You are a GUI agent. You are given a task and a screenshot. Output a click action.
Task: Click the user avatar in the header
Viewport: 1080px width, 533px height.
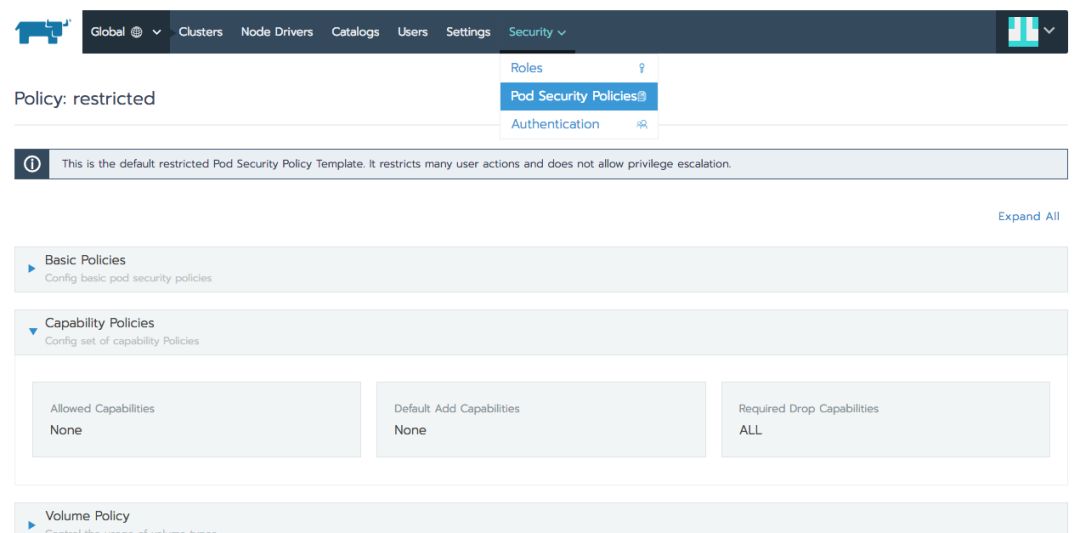click(1023, 32)
